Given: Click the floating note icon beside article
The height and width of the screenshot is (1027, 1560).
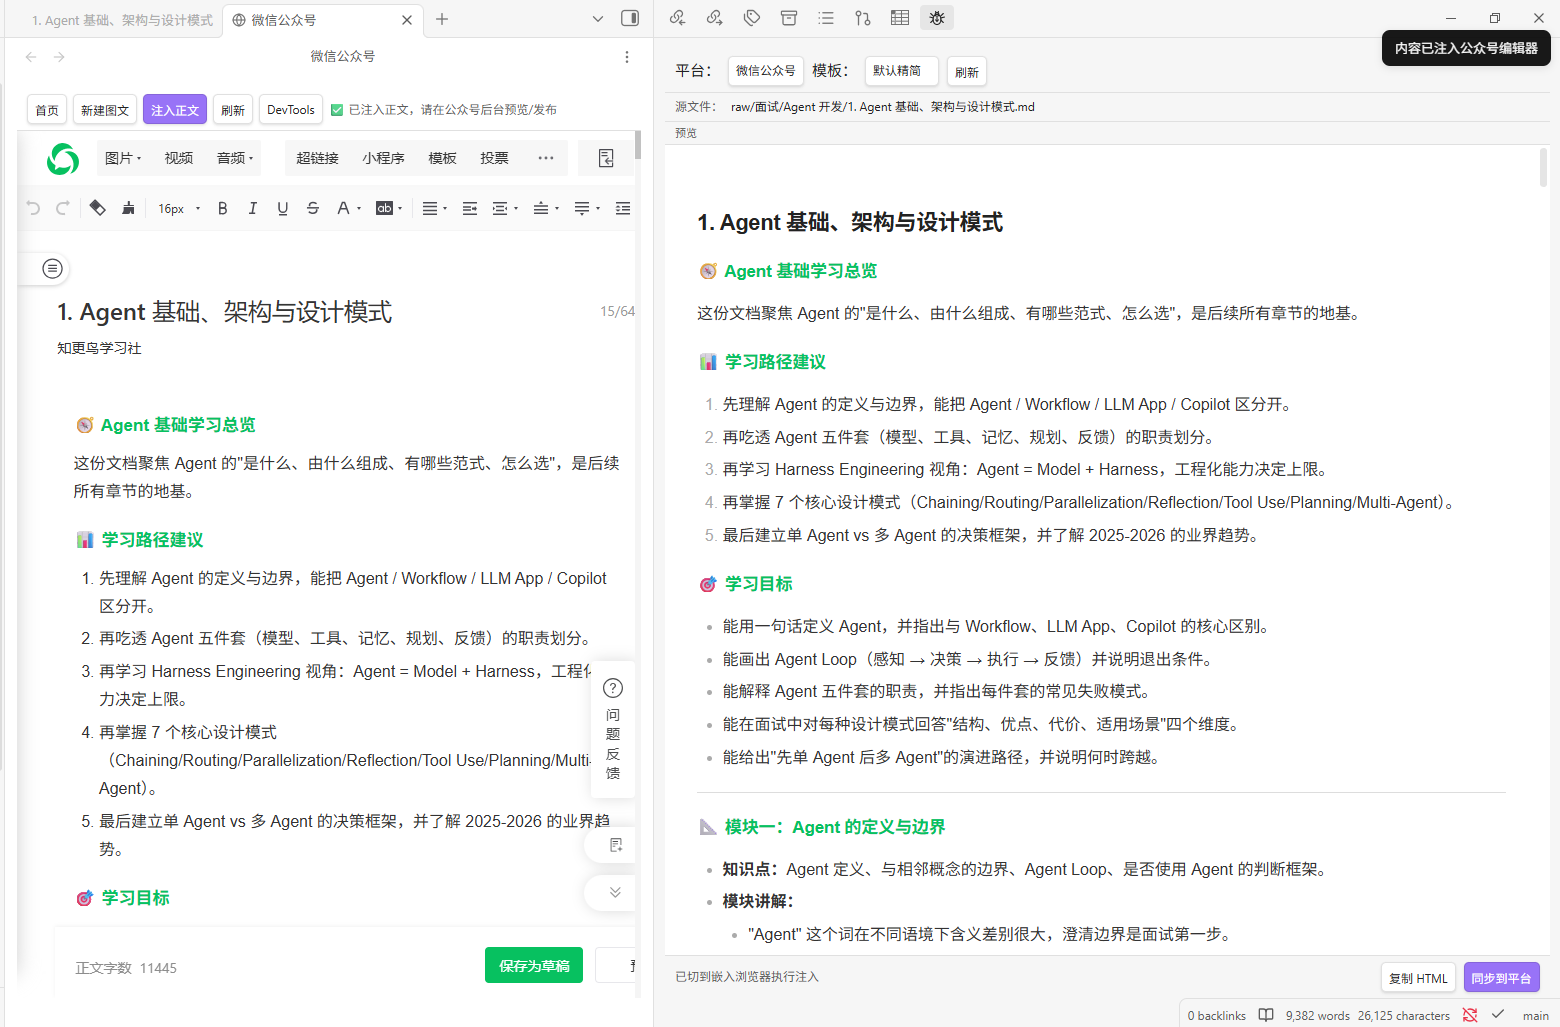Looking at the screenshot, I should 615,845.
